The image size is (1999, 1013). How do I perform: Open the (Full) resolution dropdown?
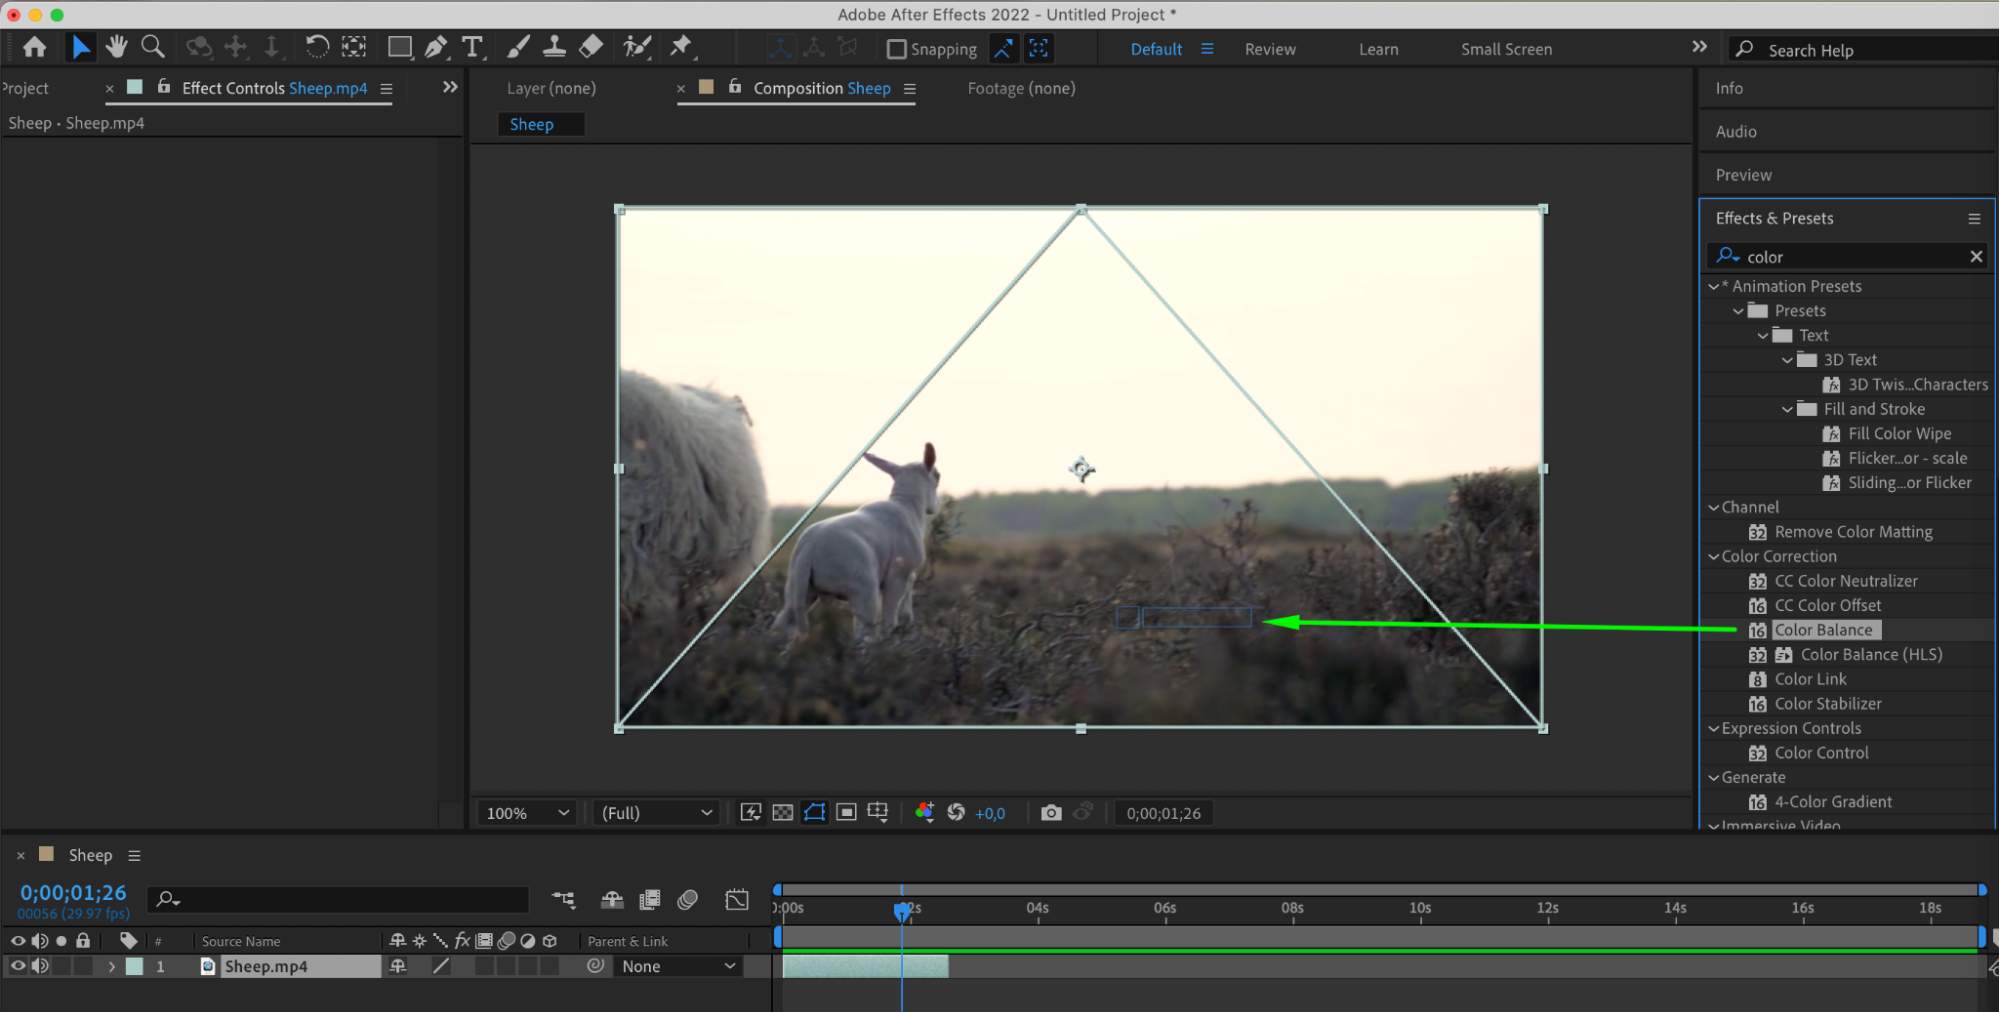[x=656, y=813]
